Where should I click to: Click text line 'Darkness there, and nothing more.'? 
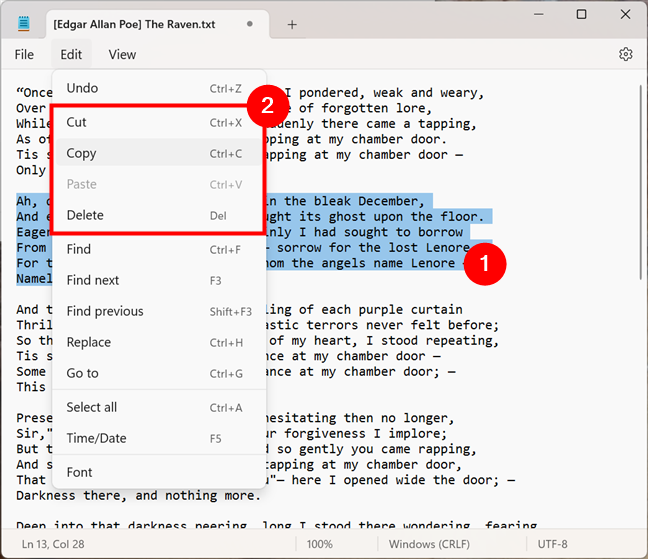(x=138, y=495)
